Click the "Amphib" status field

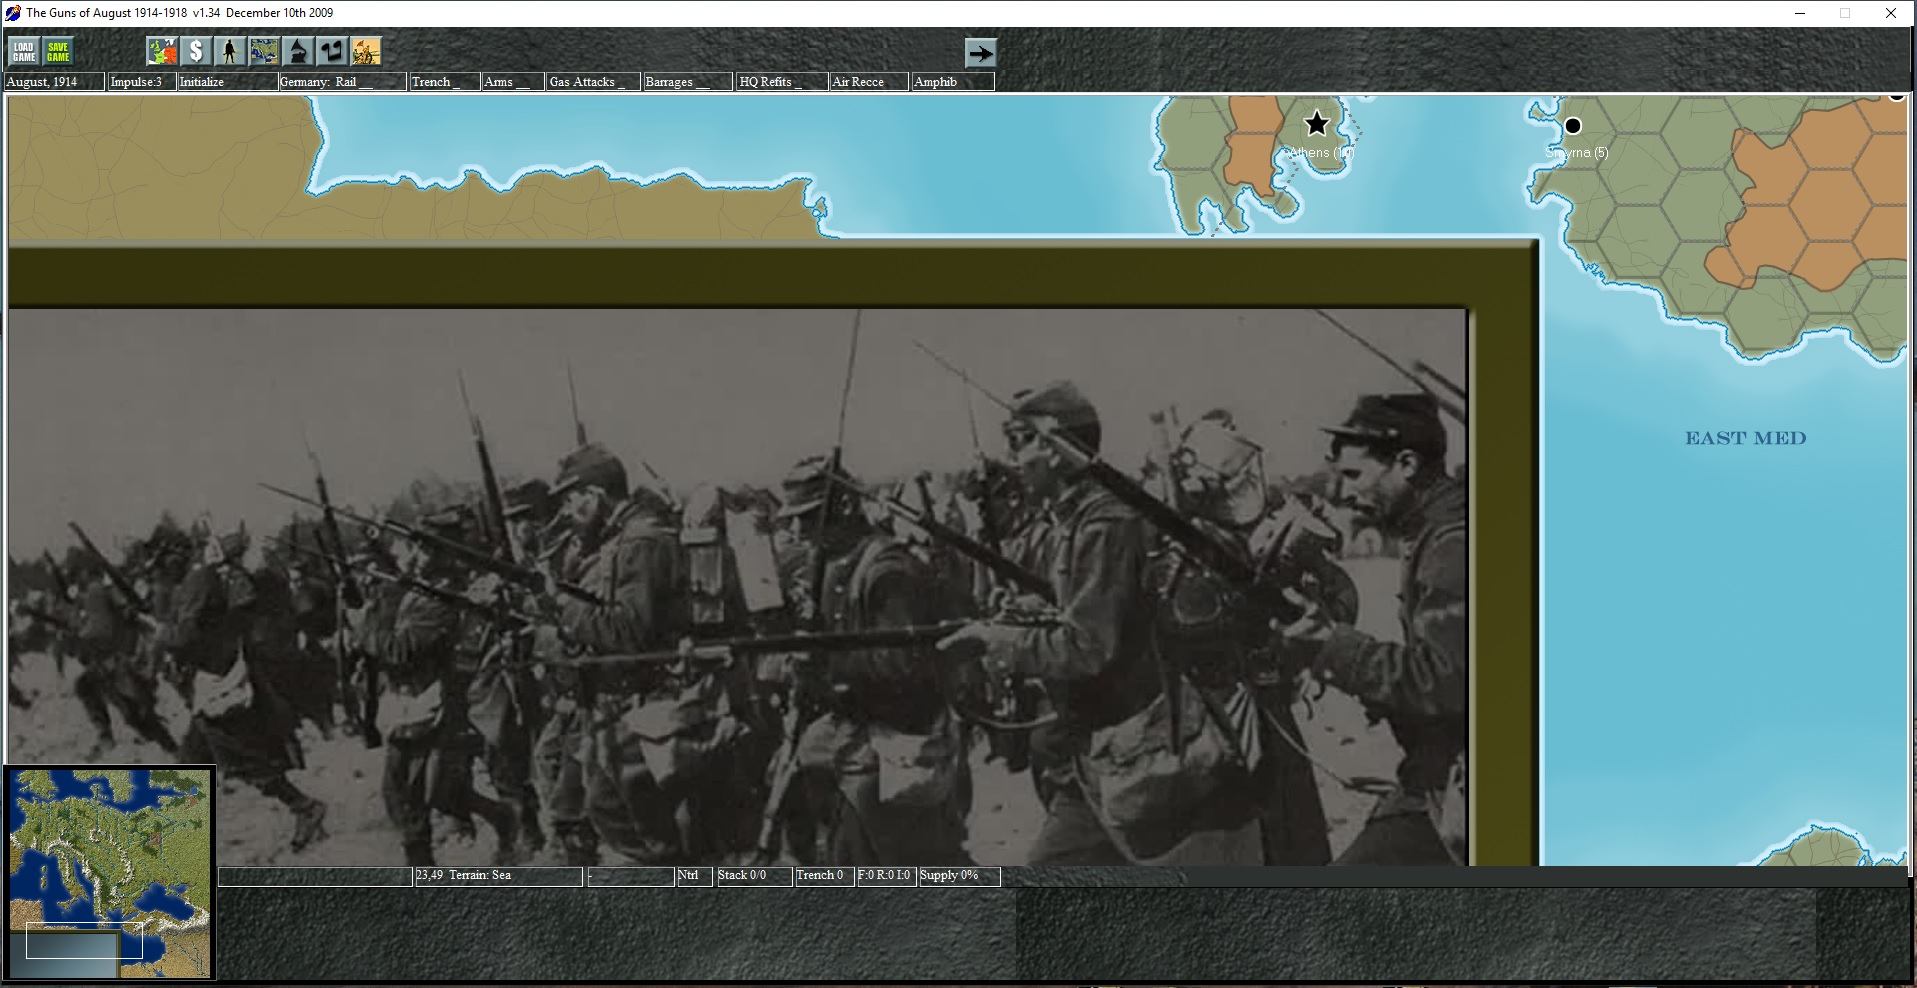pyautogui.click(x=953, y=82)
